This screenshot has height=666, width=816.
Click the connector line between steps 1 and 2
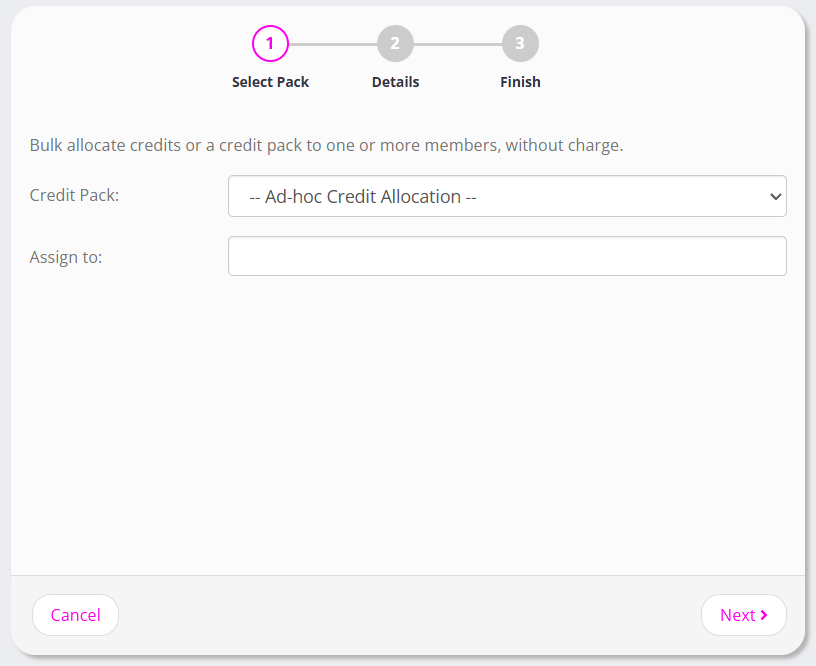pos(332,44)
